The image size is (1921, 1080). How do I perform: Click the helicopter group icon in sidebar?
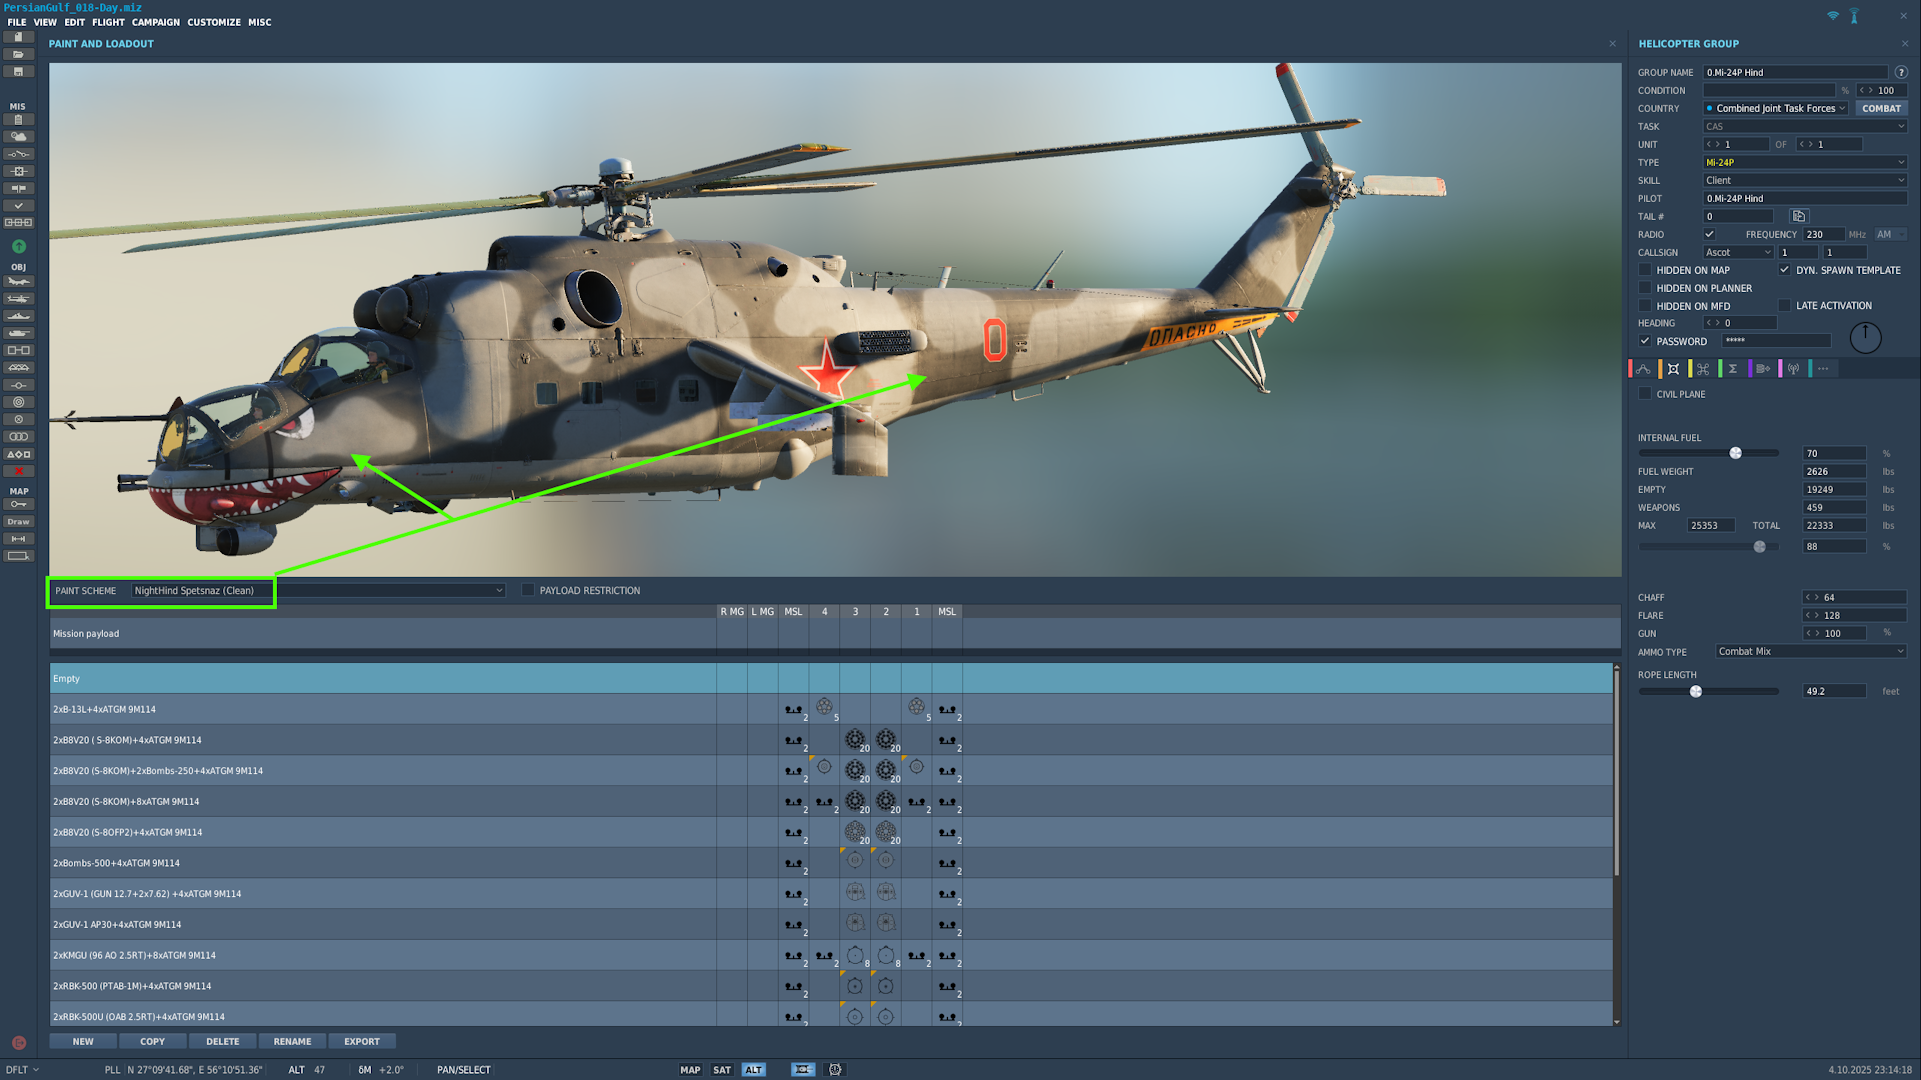[x=18, y=299]
